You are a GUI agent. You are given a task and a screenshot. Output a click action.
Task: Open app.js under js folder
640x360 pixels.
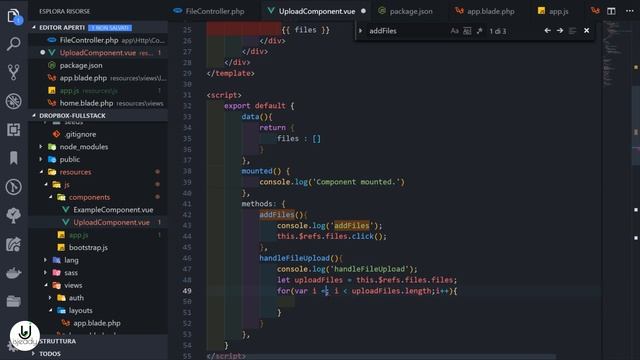[98, 235]
